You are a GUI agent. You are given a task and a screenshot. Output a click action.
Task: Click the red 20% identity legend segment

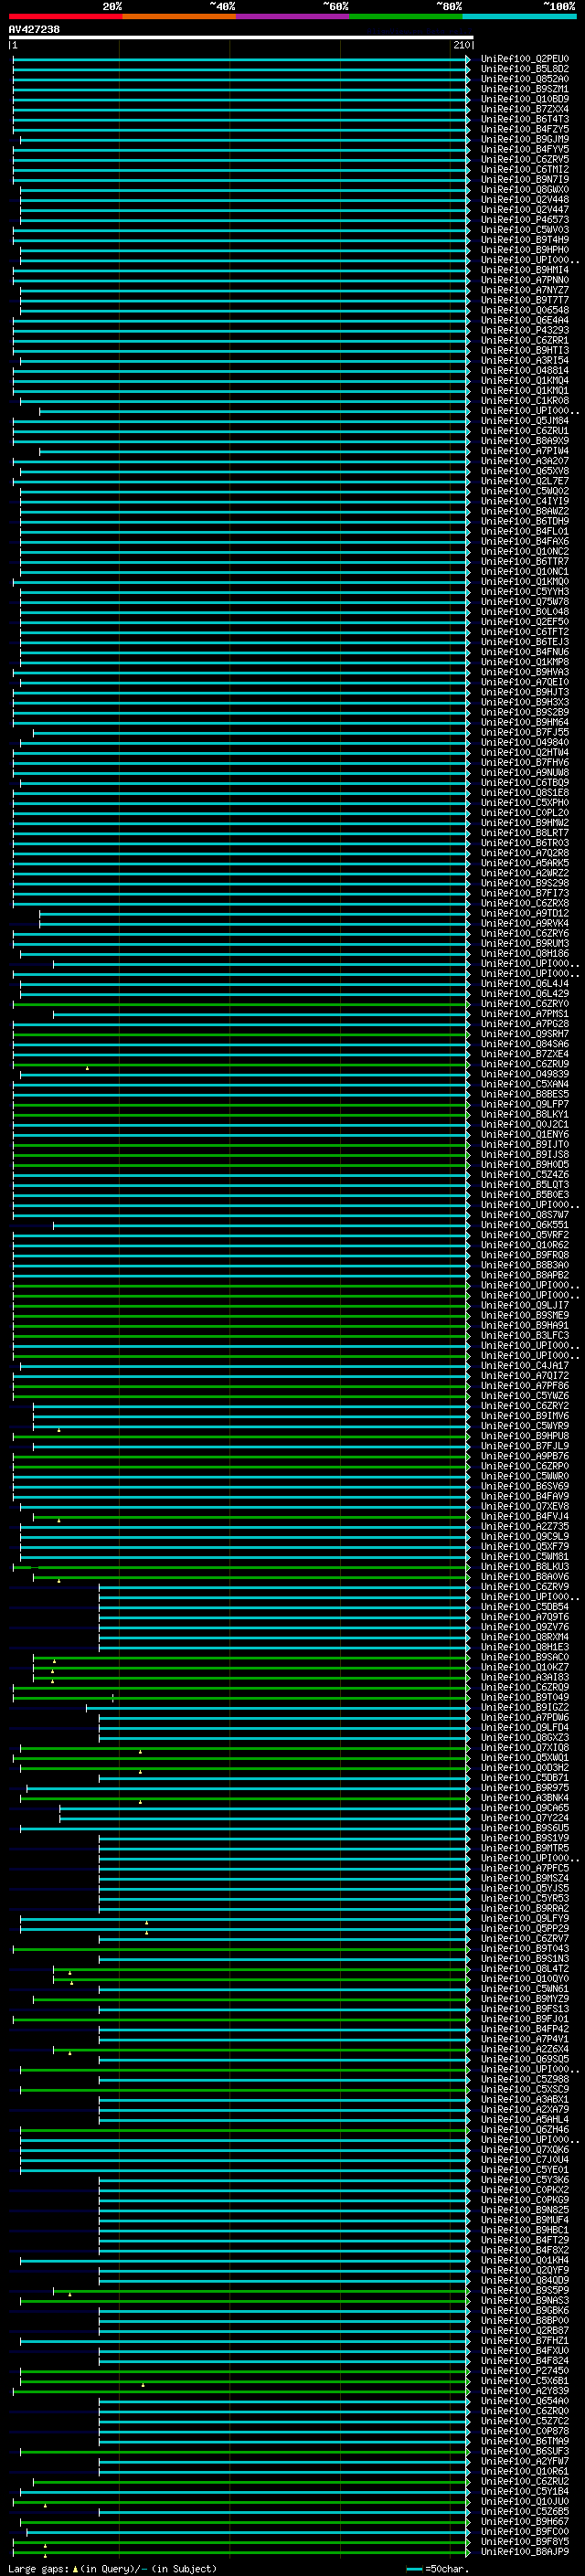coord(65,16)
